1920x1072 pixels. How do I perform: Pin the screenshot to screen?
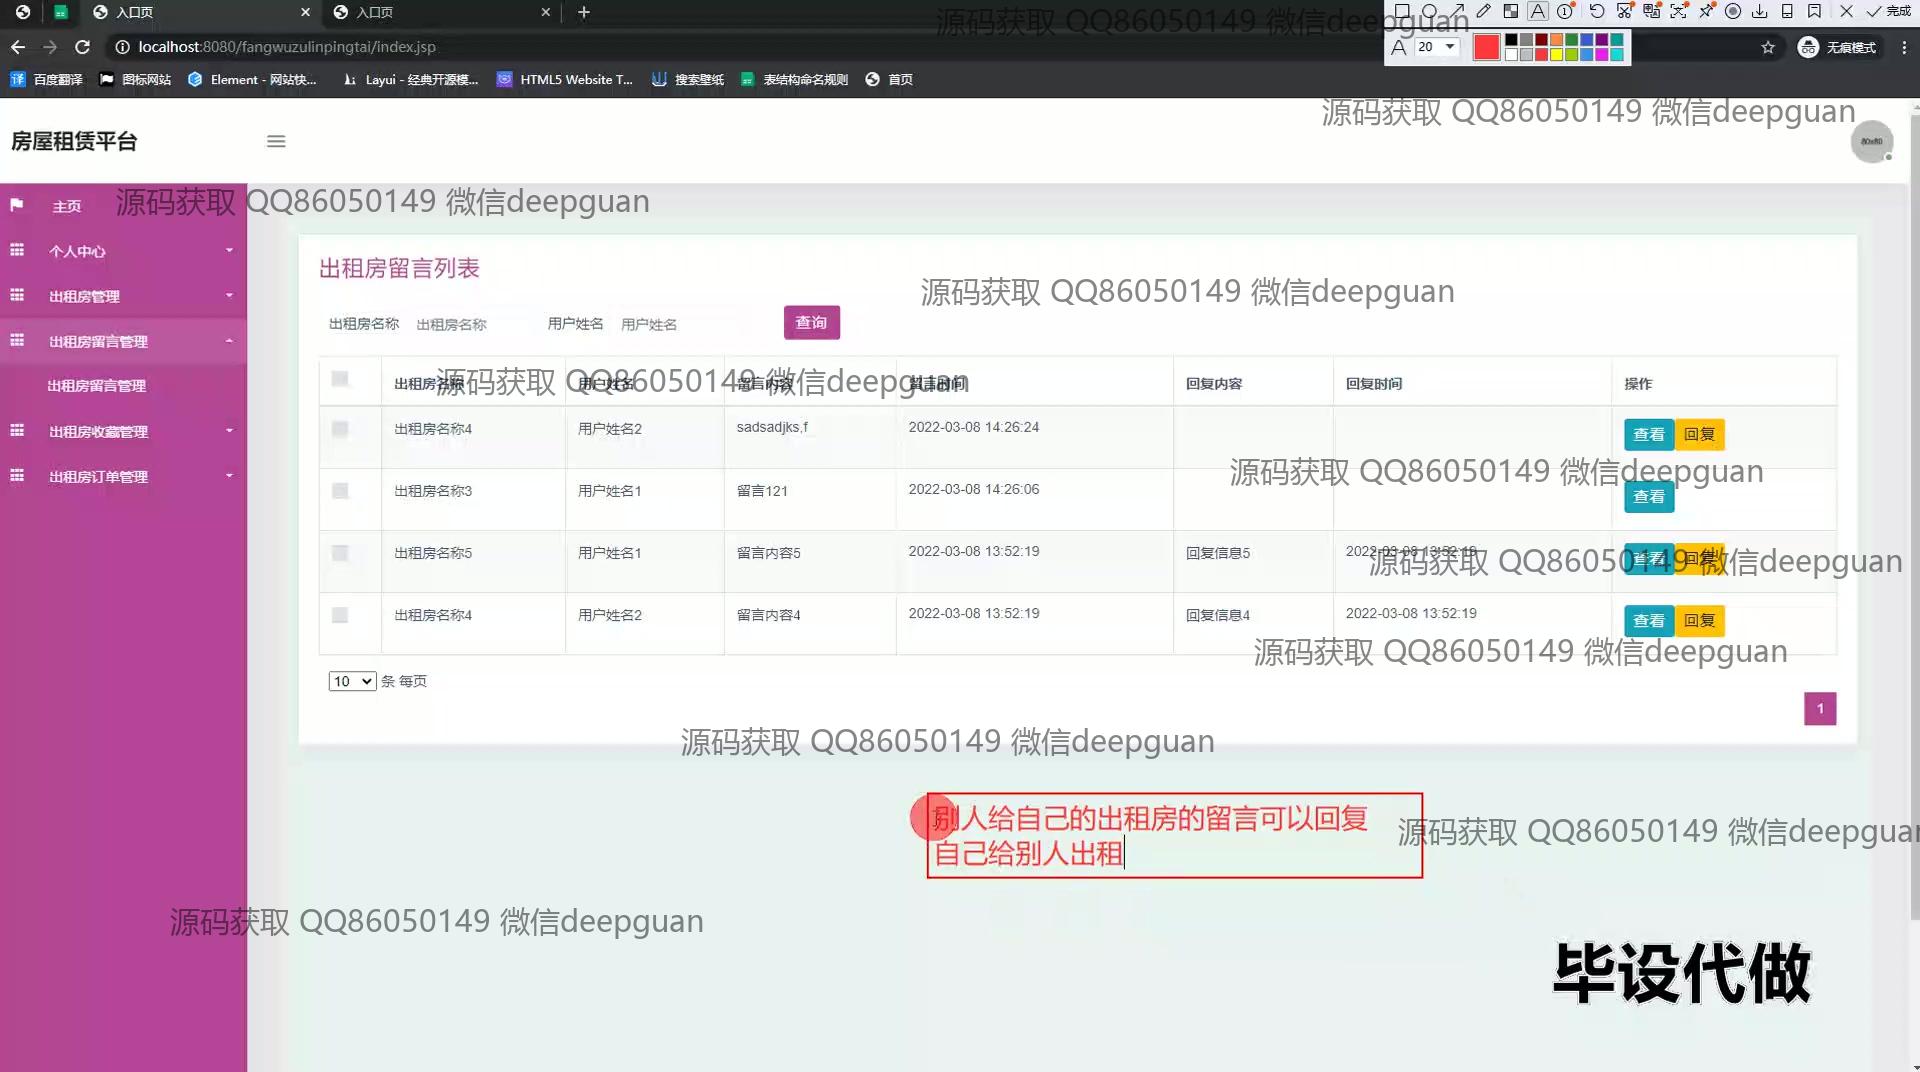(1706, 12)
